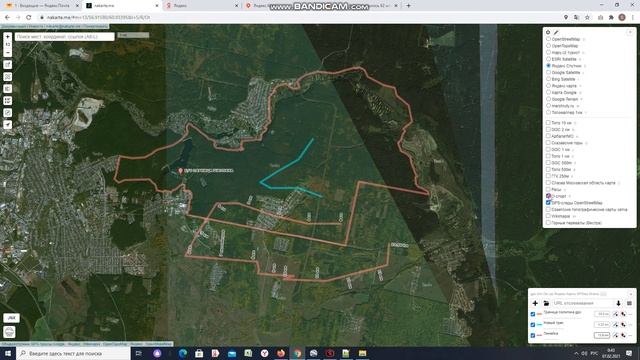
Task: Select Google Terrain base layer
Action: click(x=548, y=99)
